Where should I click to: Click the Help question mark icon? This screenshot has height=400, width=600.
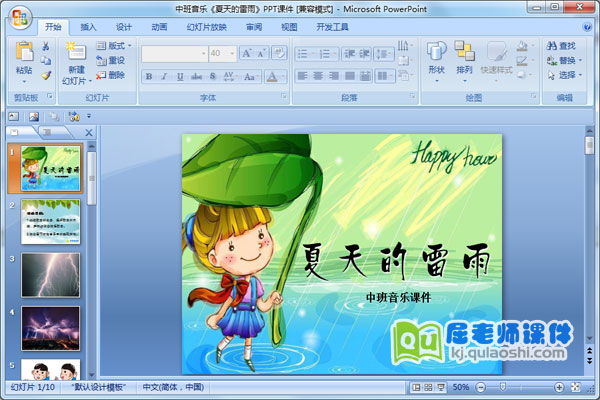pos(587,27)
